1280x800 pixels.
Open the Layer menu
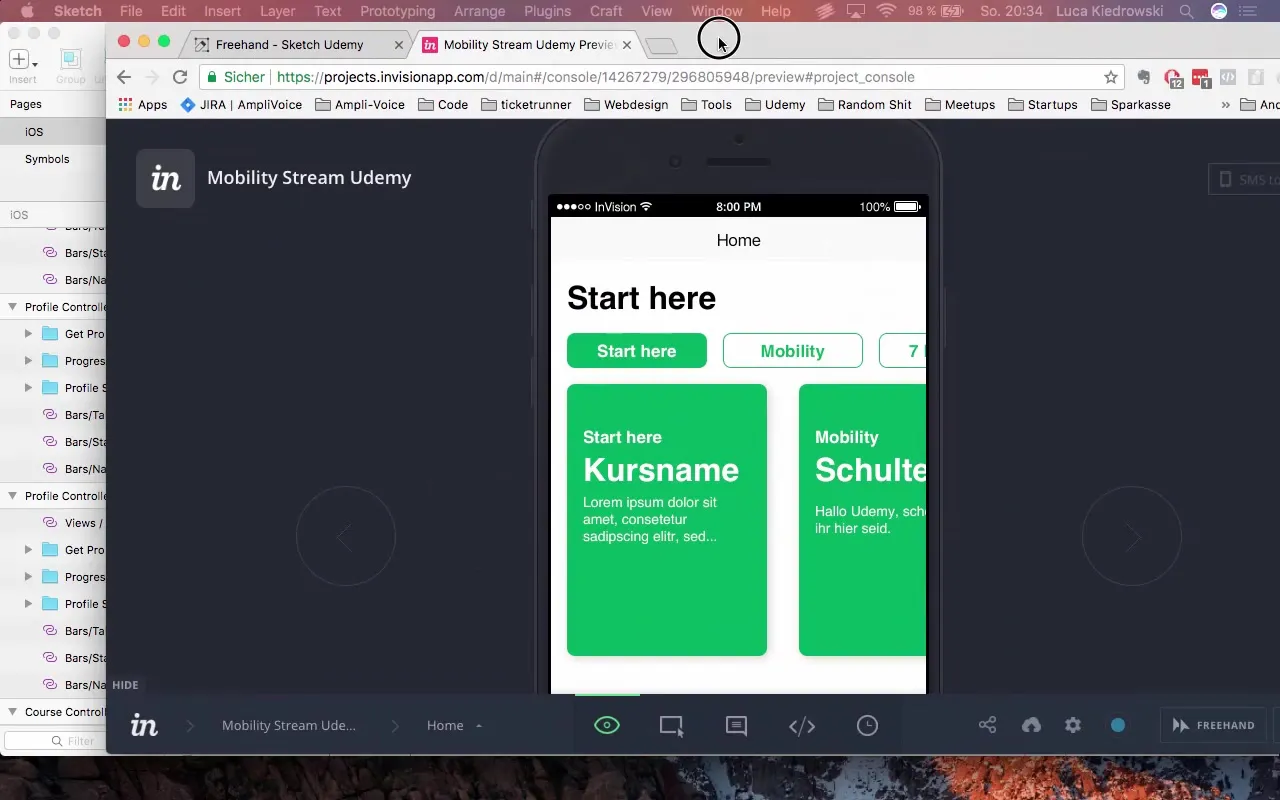(277, 11)
